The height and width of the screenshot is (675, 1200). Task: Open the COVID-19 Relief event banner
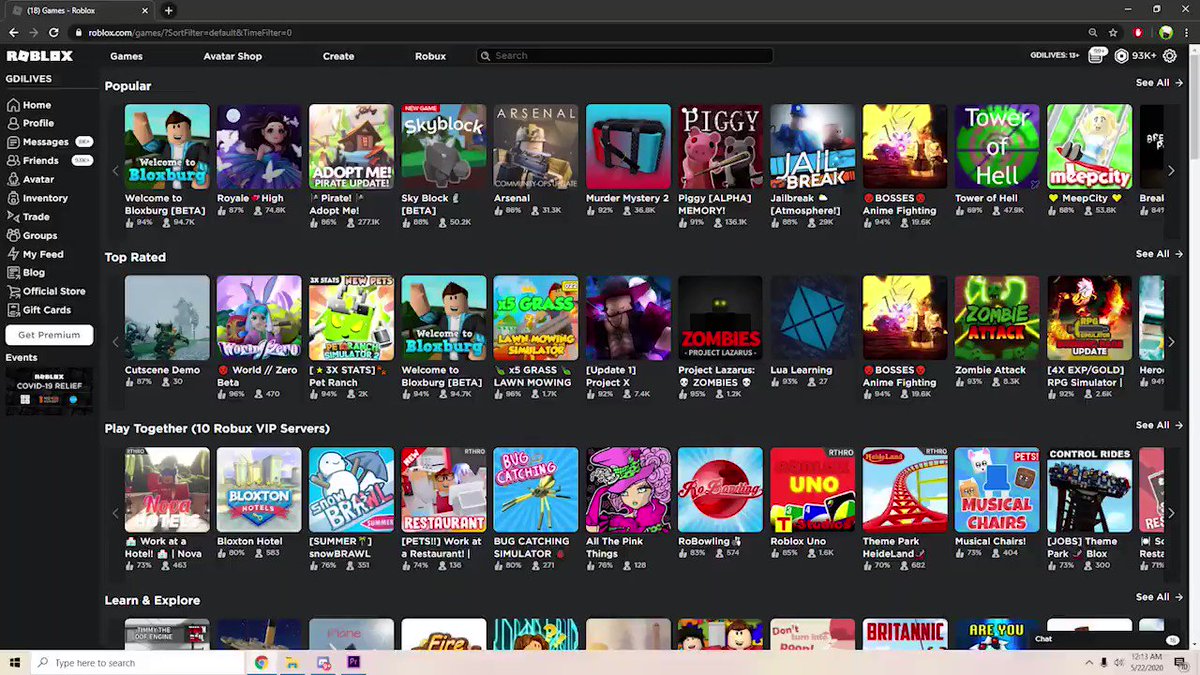click(49, 389)
